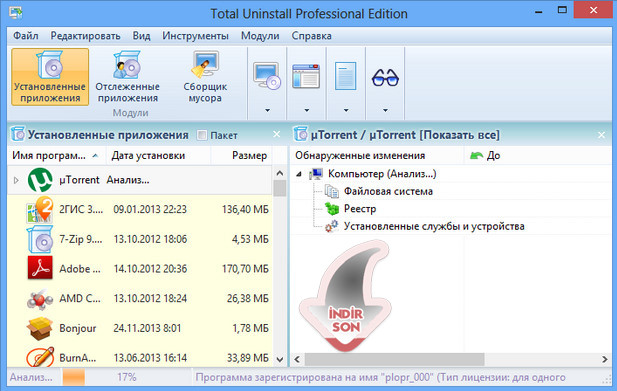Click the horizontal scrollbar right arrow
Image resolution: width=617 pixels, height=391 pixels.
pos(604,359)
